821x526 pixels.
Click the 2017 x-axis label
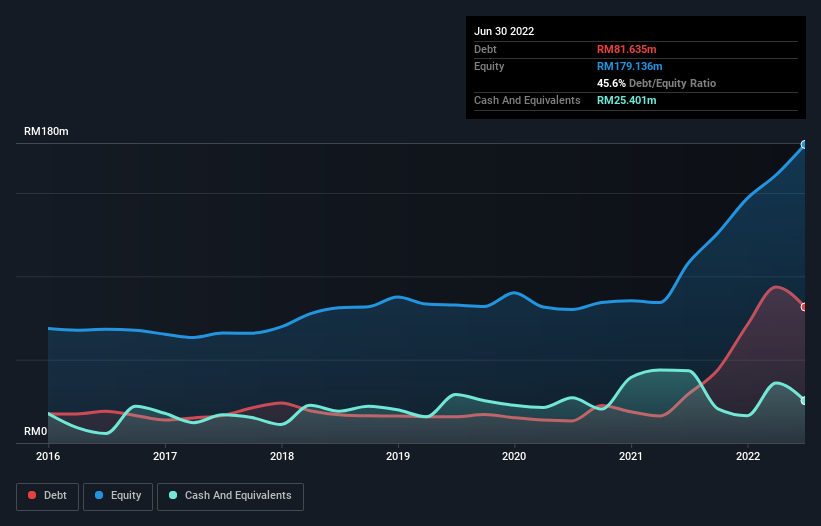[x=165, y=456]
